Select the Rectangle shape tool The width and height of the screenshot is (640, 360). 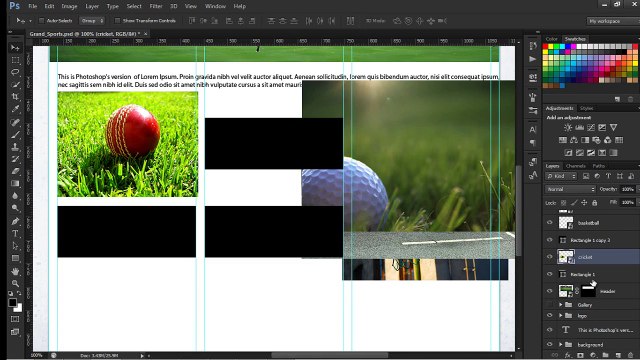[15, 258]
